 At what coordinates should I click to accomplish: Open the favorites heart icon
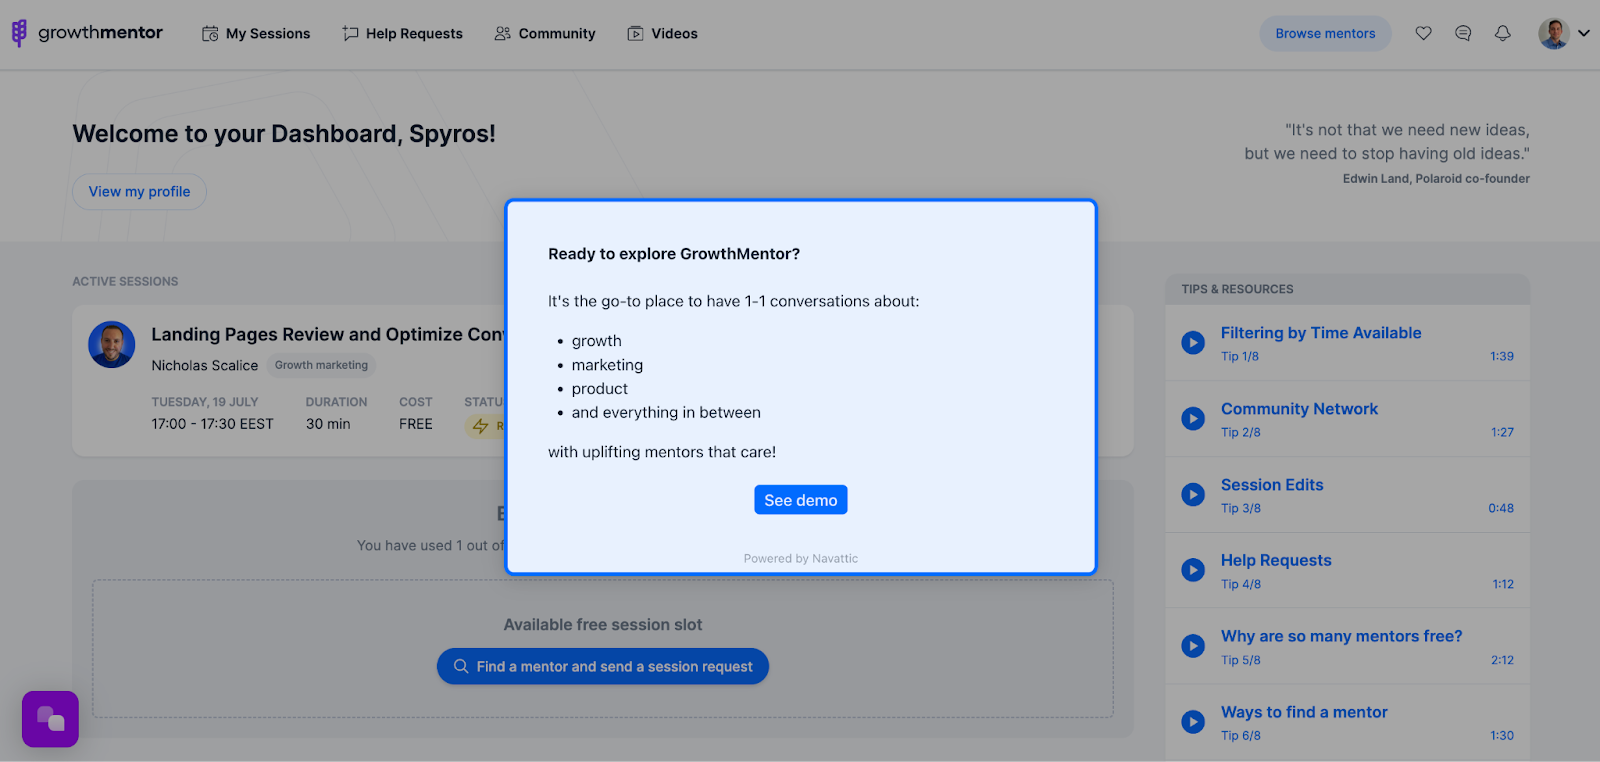1423,33
